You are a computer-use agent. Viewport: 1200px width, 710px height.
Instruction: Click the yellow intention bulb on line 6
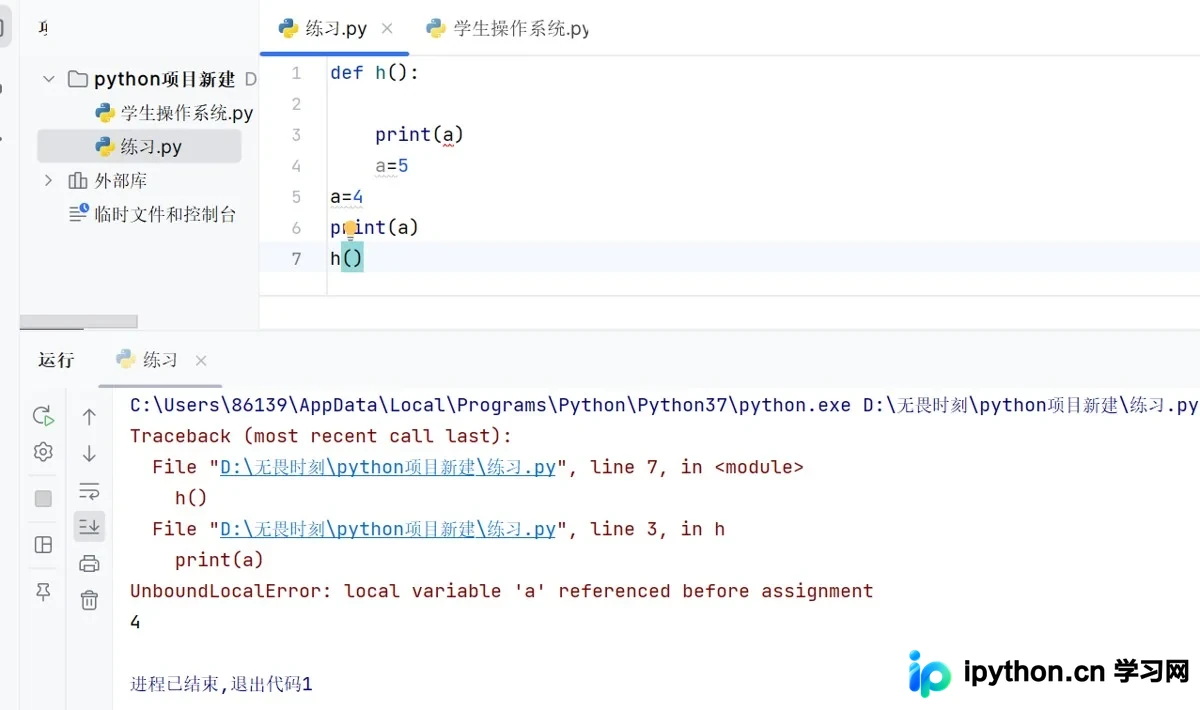(350, 228)
